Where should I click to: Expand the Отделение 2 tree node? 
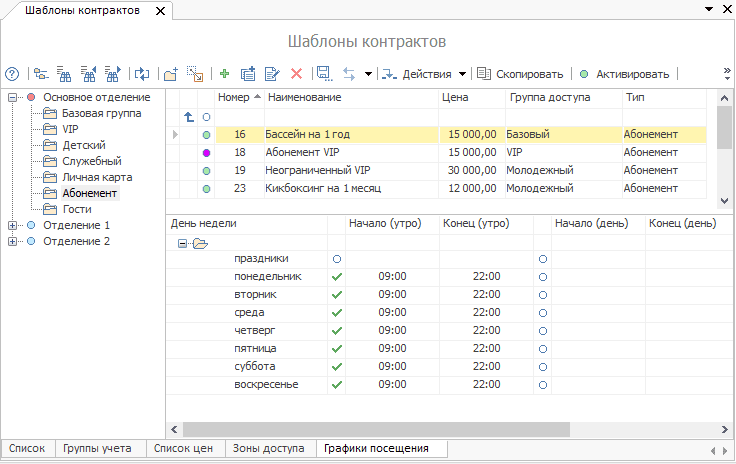[12, 241]
